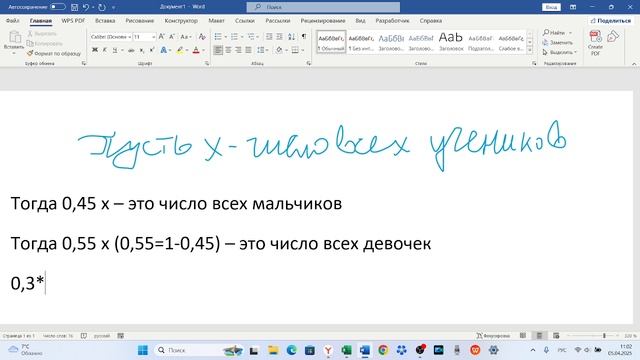640x360 pixels.
Task: Toggle italic (К) formatting
Action: 104,50
